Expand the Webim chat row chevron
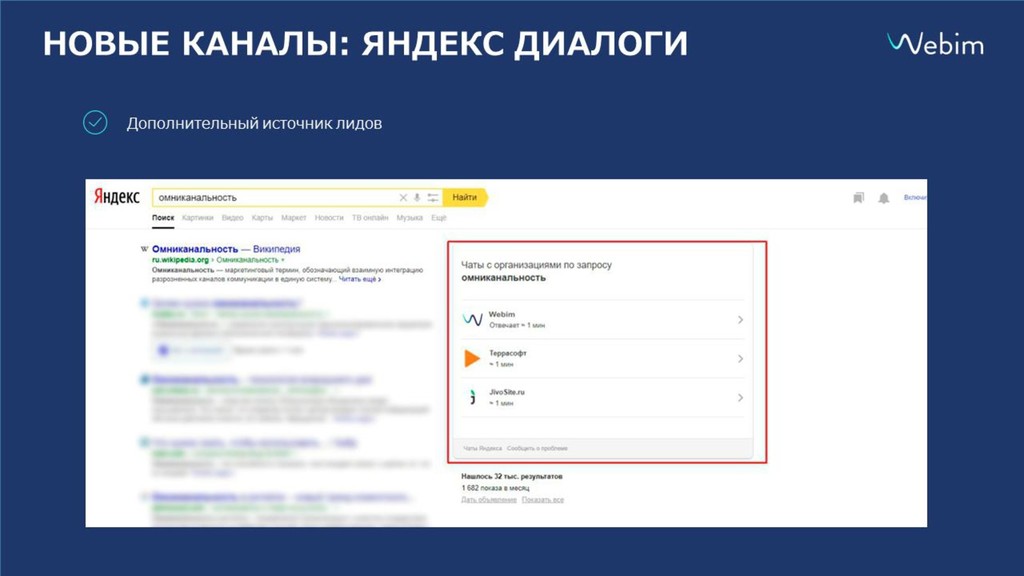1024x576 pixels. tap(740, 319)
